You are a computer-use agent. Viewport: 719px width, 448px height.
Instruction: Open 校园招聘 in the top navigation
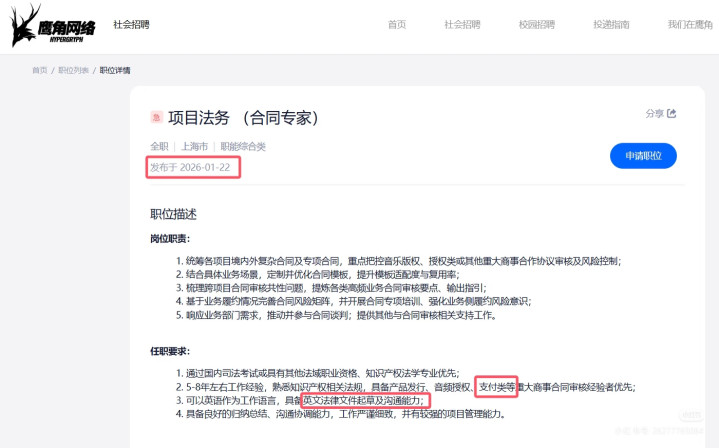(x=536, y=25)
